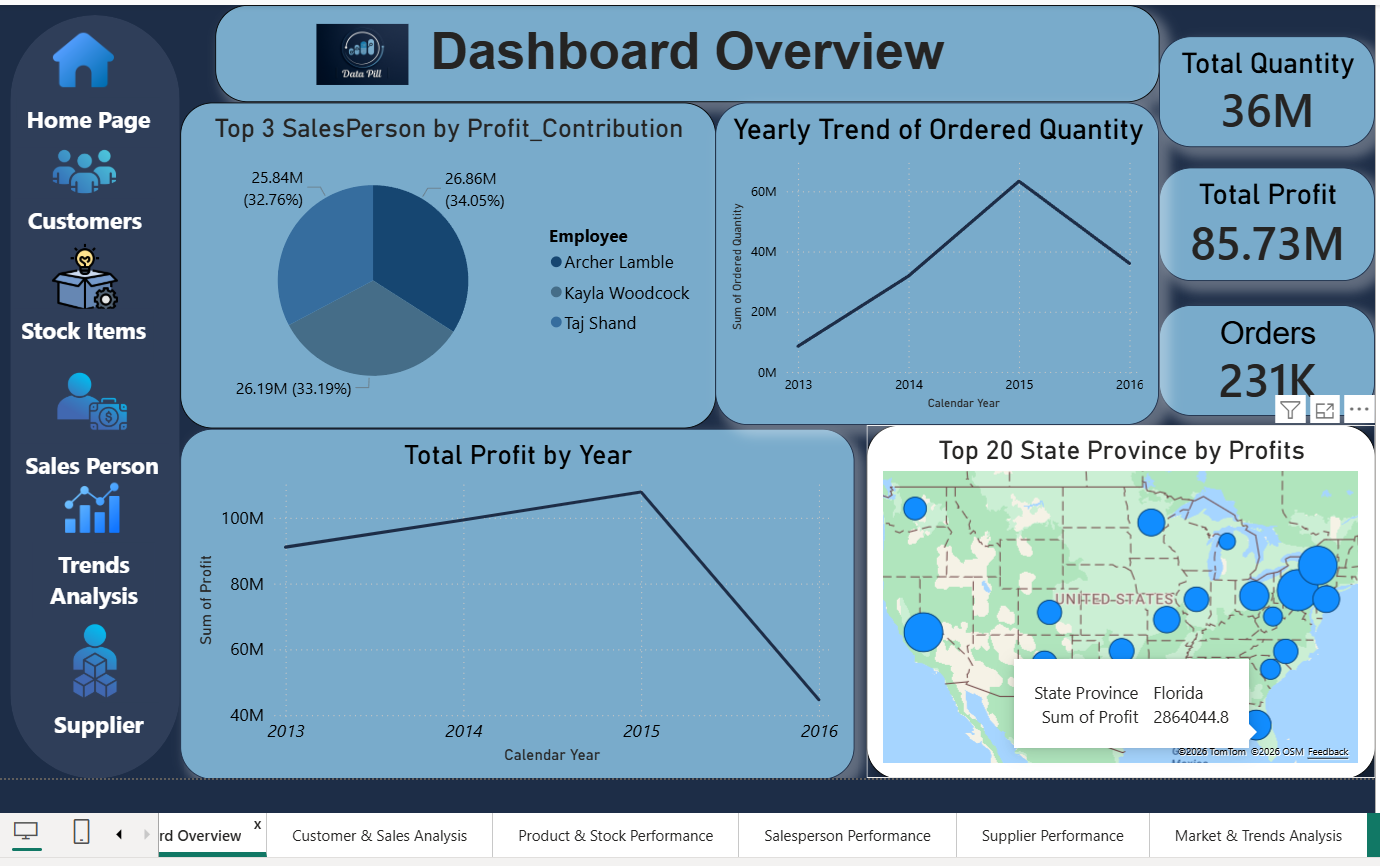The width and height of the screenshot is (1380, 866).
Task: Open the More options ellipsis menu
Action: [x=1358, y=410]
